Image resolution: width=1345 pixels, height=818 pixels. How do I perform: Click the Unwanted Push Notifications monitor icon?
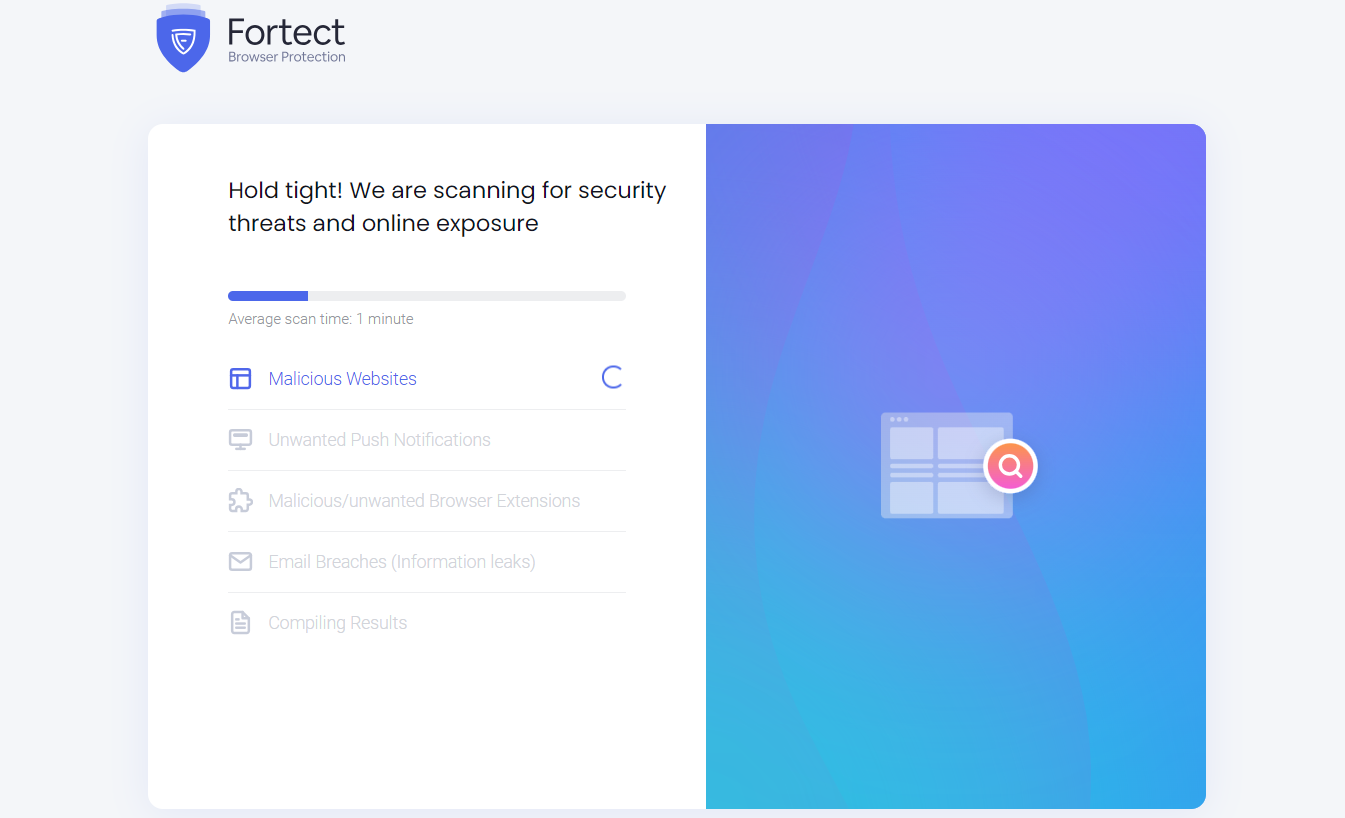(240, 440)
